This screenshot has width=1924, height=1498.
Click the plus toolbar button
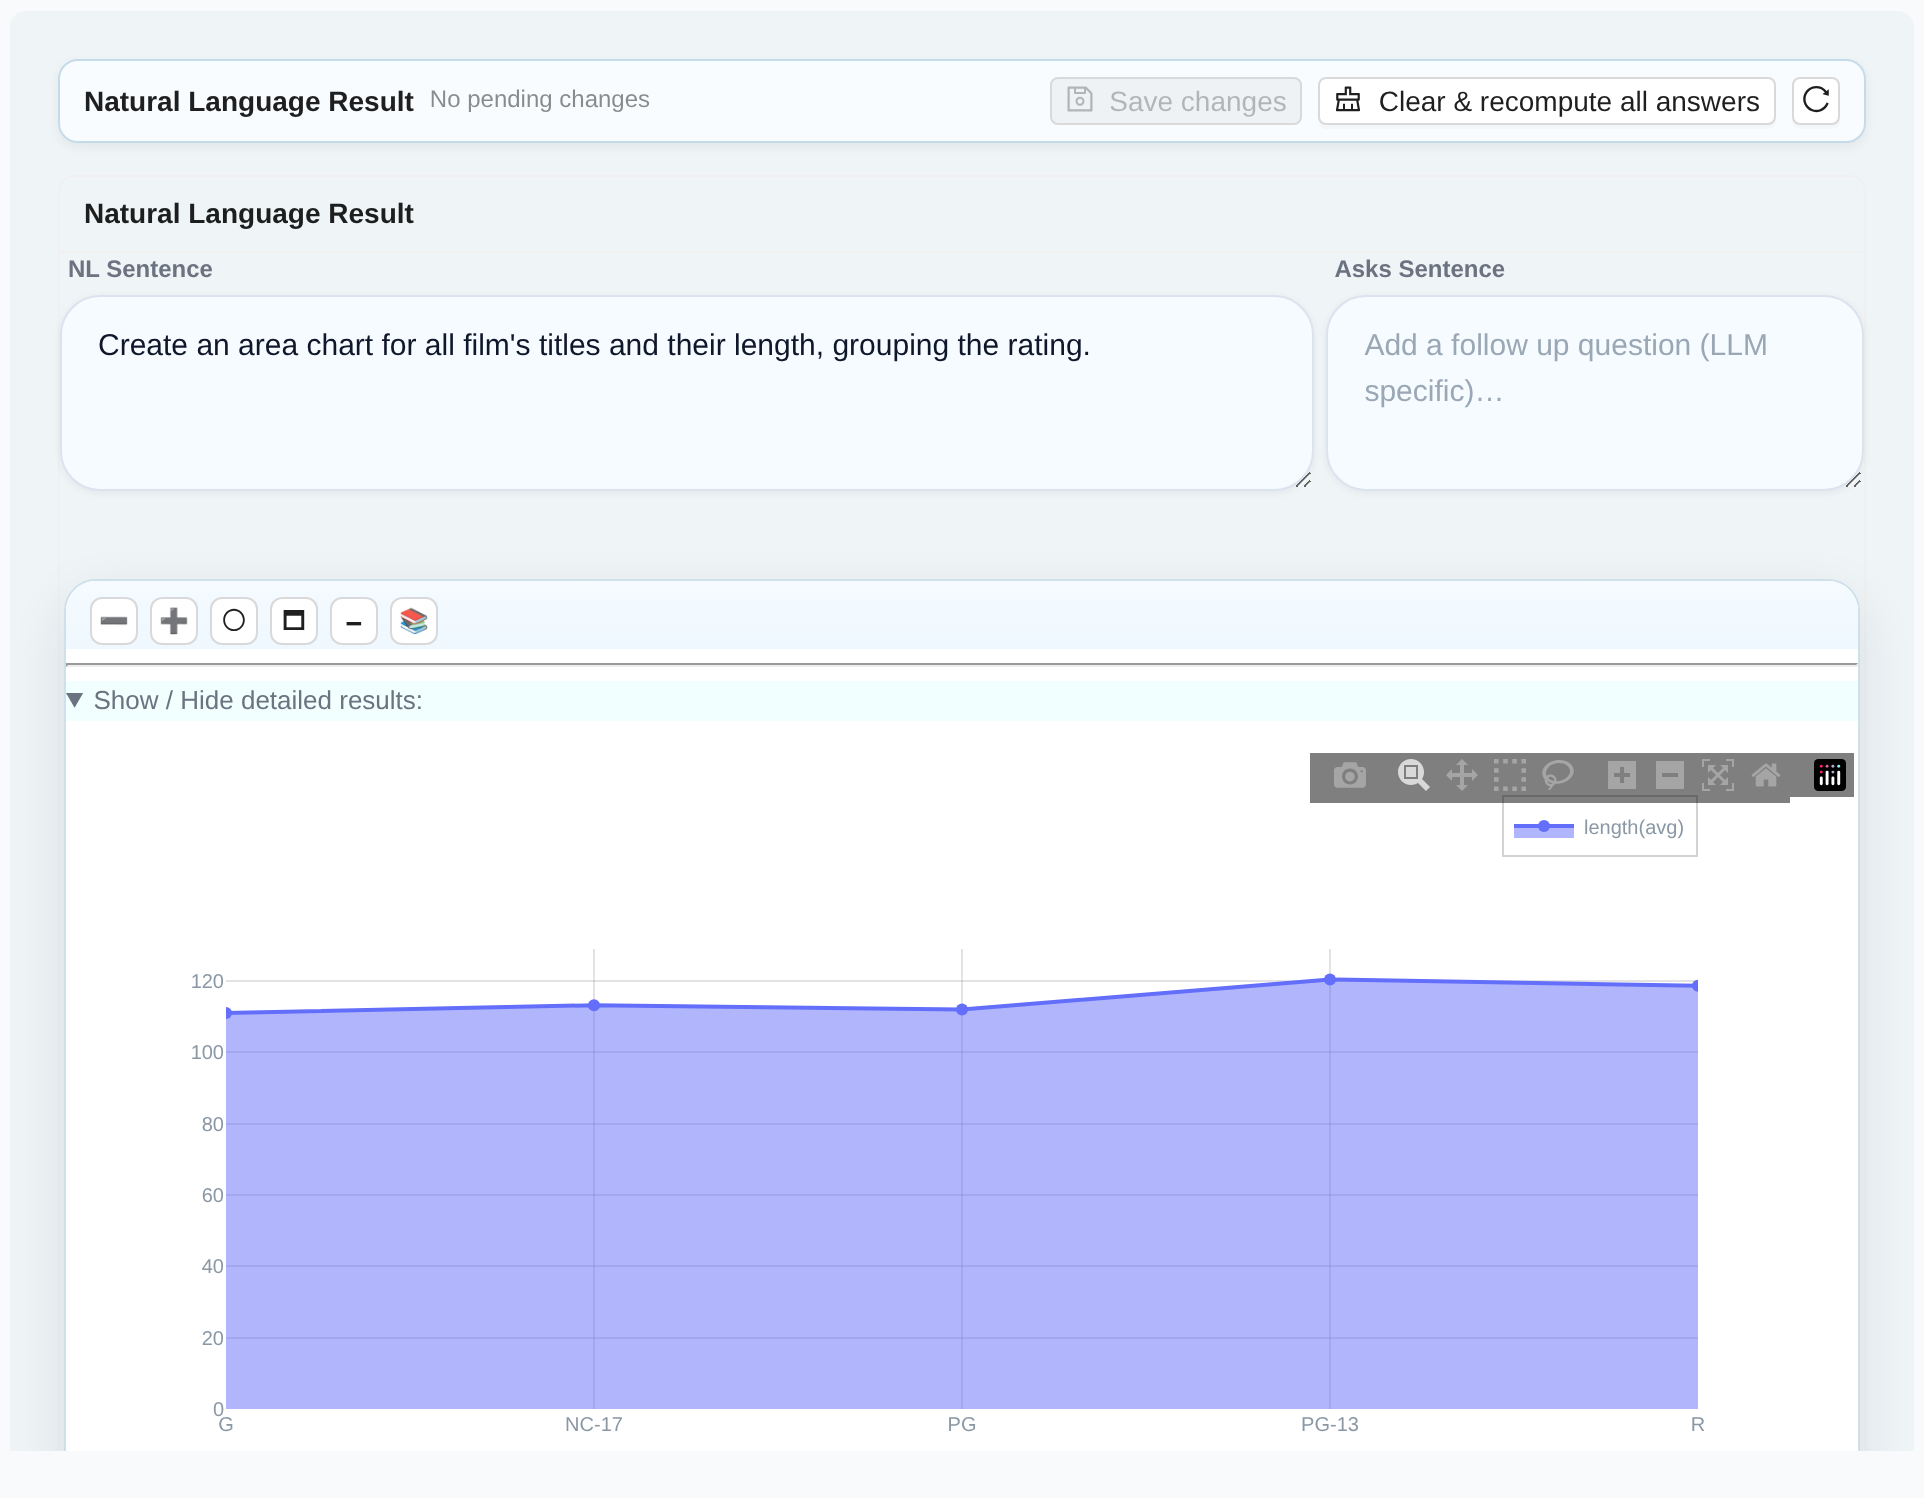(174, 621)
